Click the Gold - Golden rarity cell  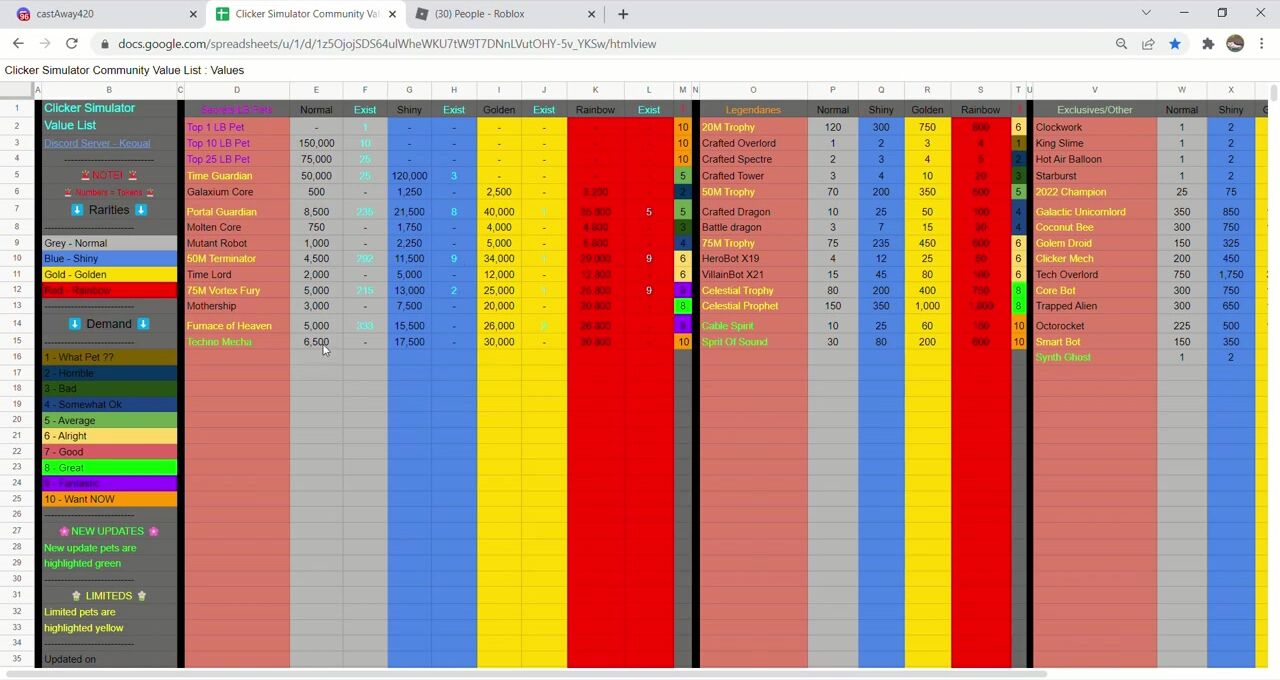(109, 274)
